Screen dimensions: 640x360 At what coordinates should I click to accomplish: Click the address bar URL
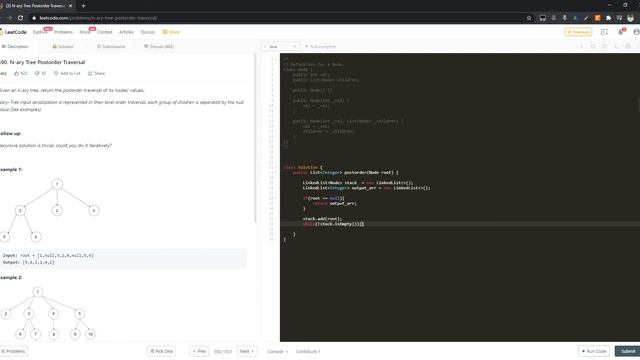(x=98, y=18)
